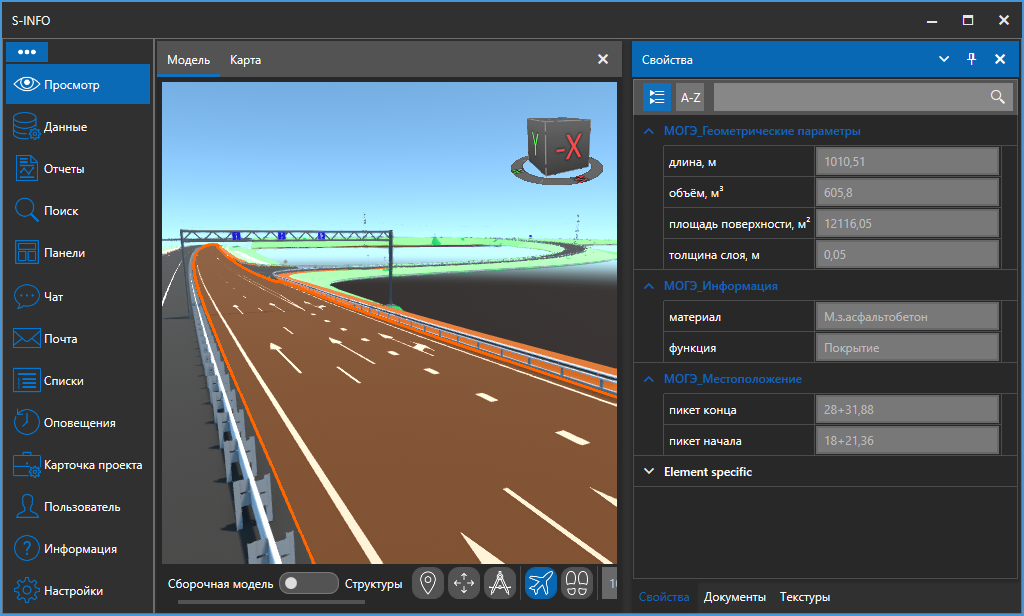Screen dimensions: 1024x616
Task: Click the location pin icon in viewer toolbar
Action: click(429, 582)
